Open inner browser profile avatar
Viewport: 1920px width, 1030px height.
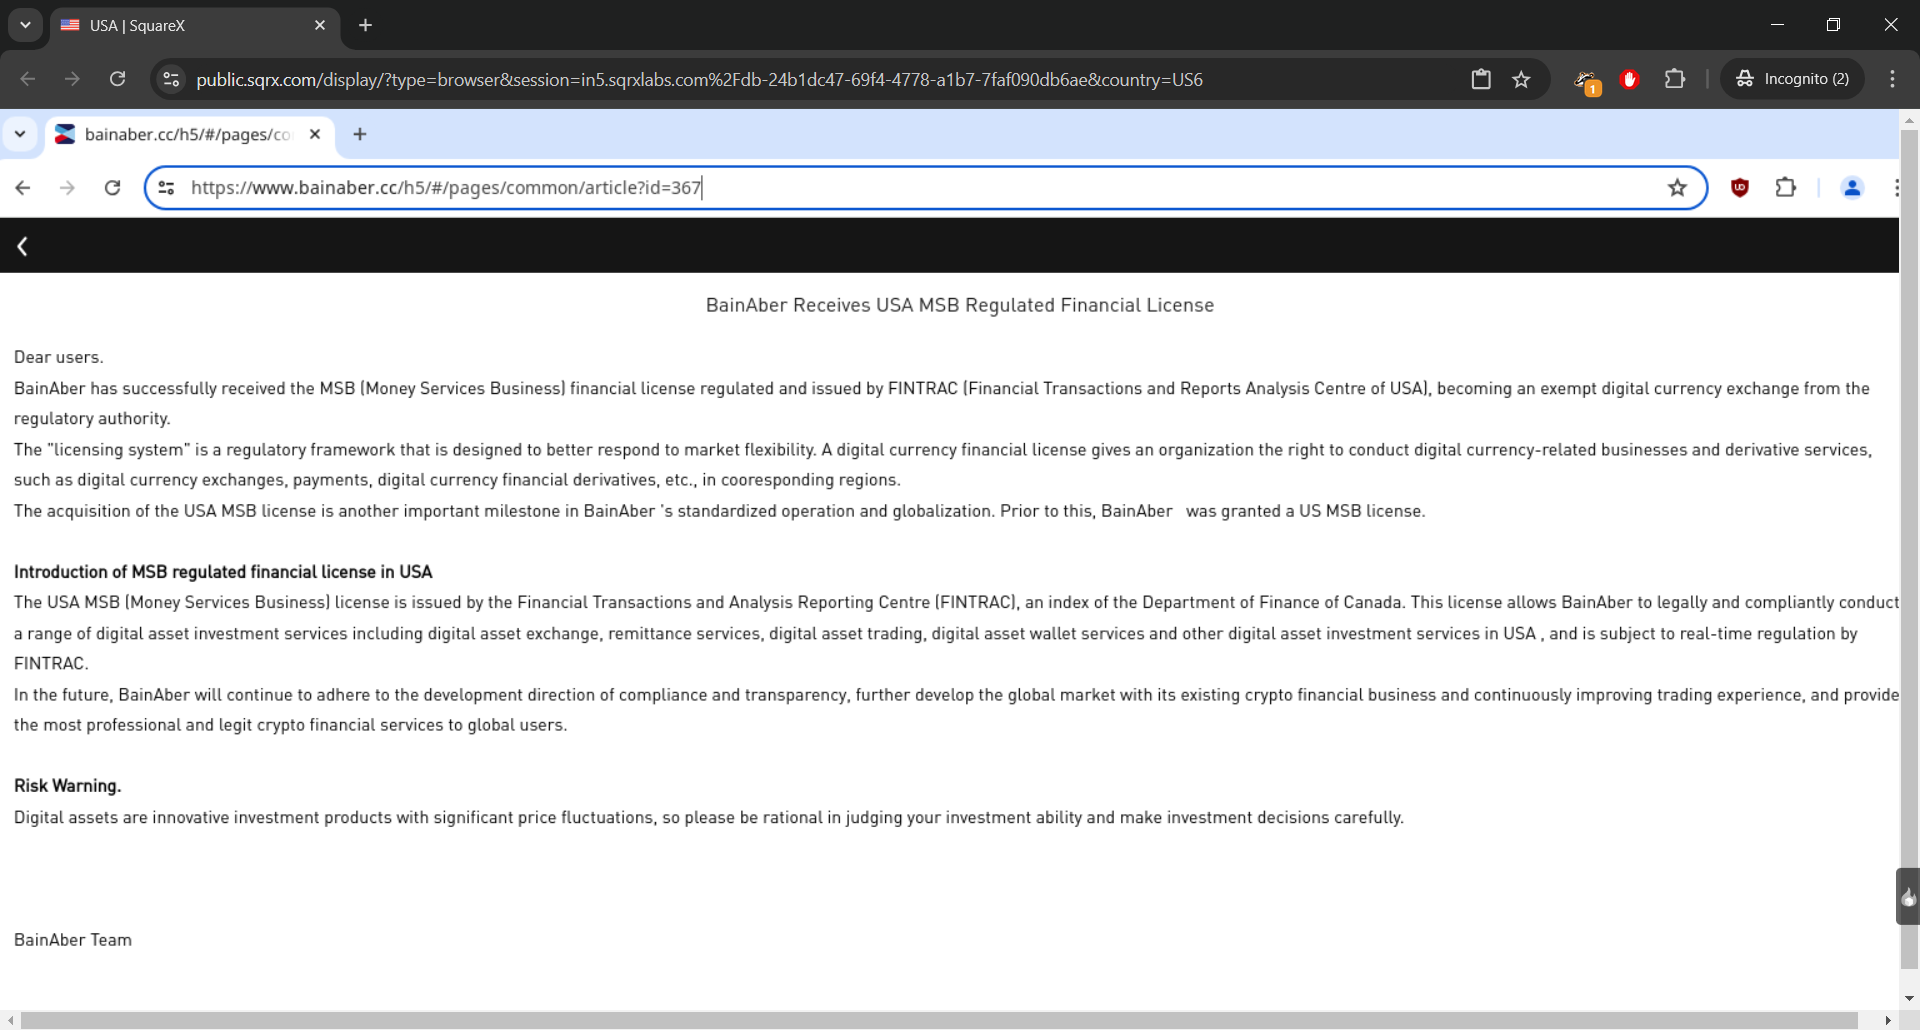tap(1852, 188)
